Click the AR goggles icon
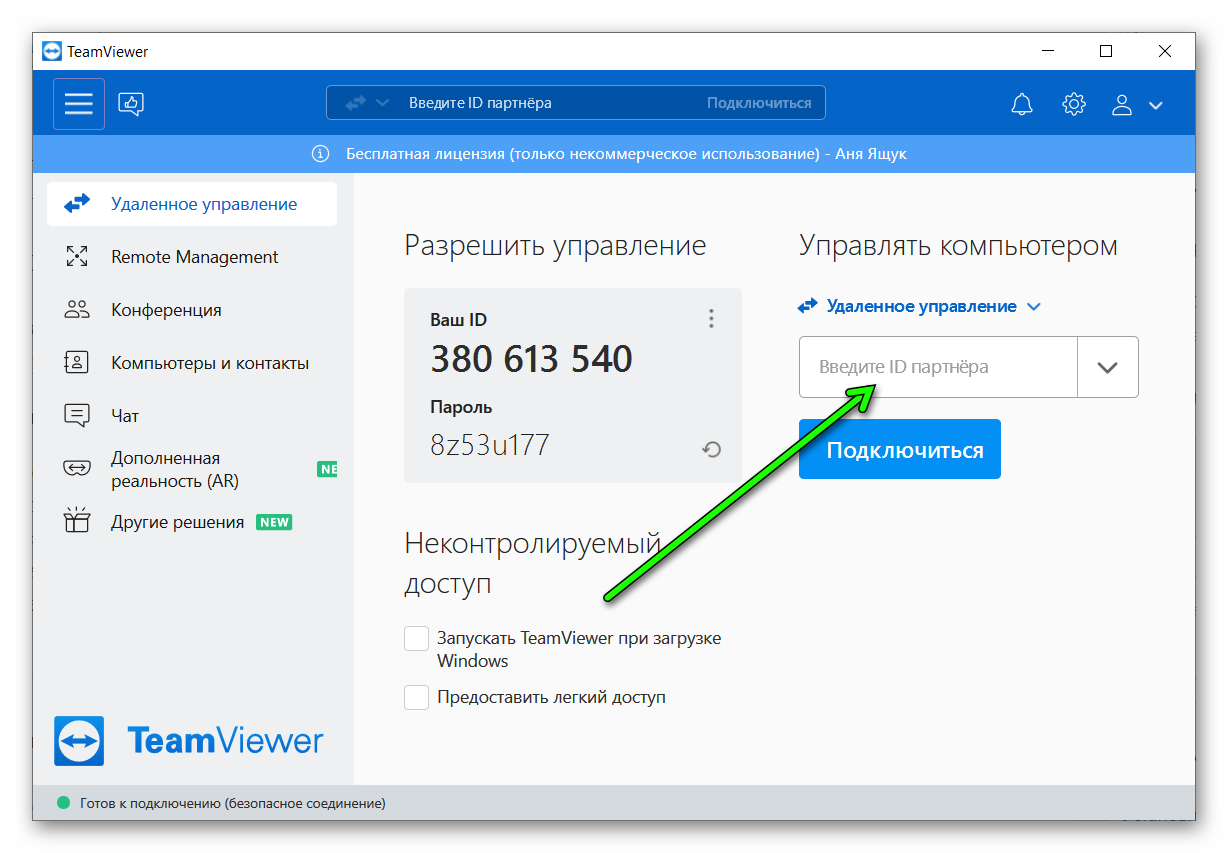1228x853 pixels. tap(77, 468)
